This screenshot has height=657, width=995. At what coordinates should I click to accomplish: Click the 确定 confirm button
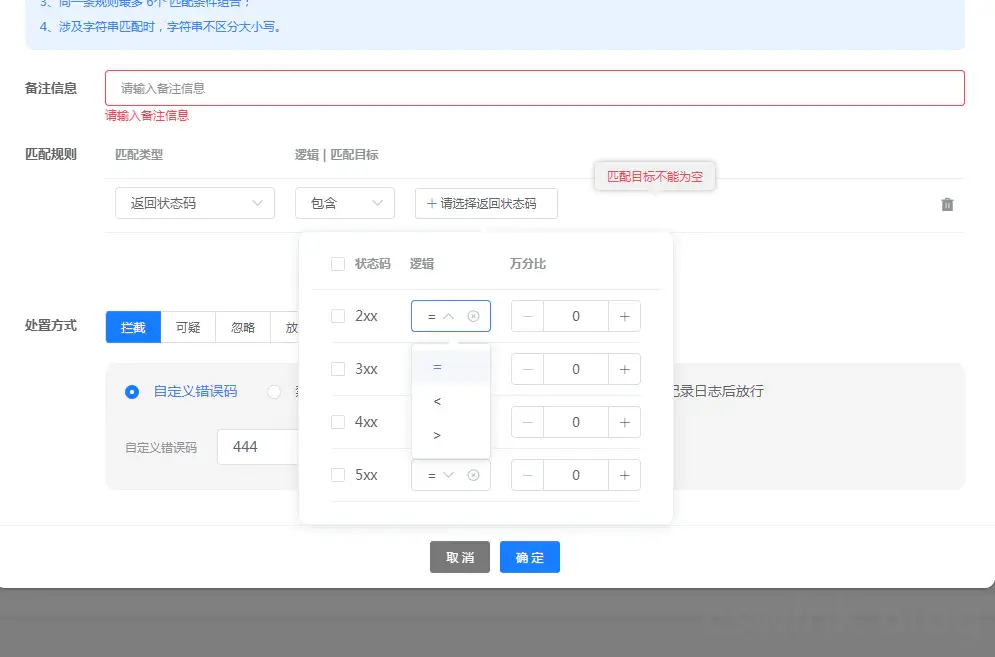click(529, 557)
